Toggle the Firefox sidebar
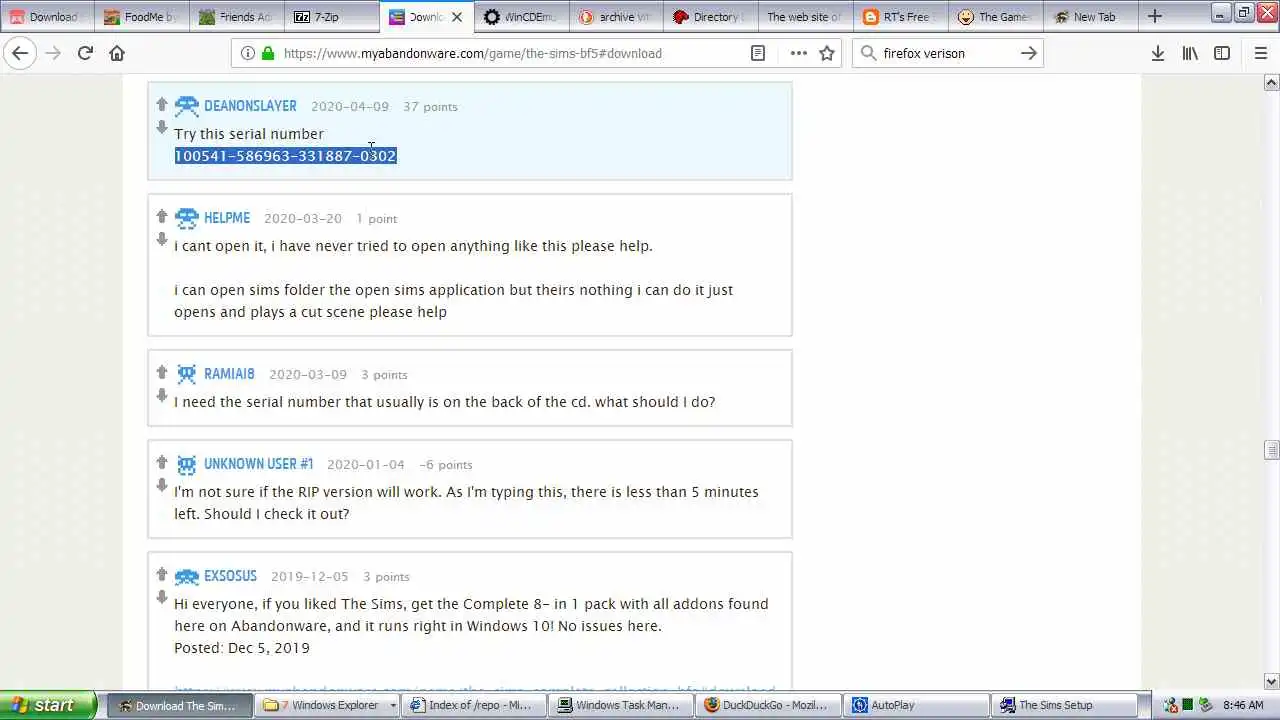Viewport: 1280px width, 720px height. point(1222,53)
